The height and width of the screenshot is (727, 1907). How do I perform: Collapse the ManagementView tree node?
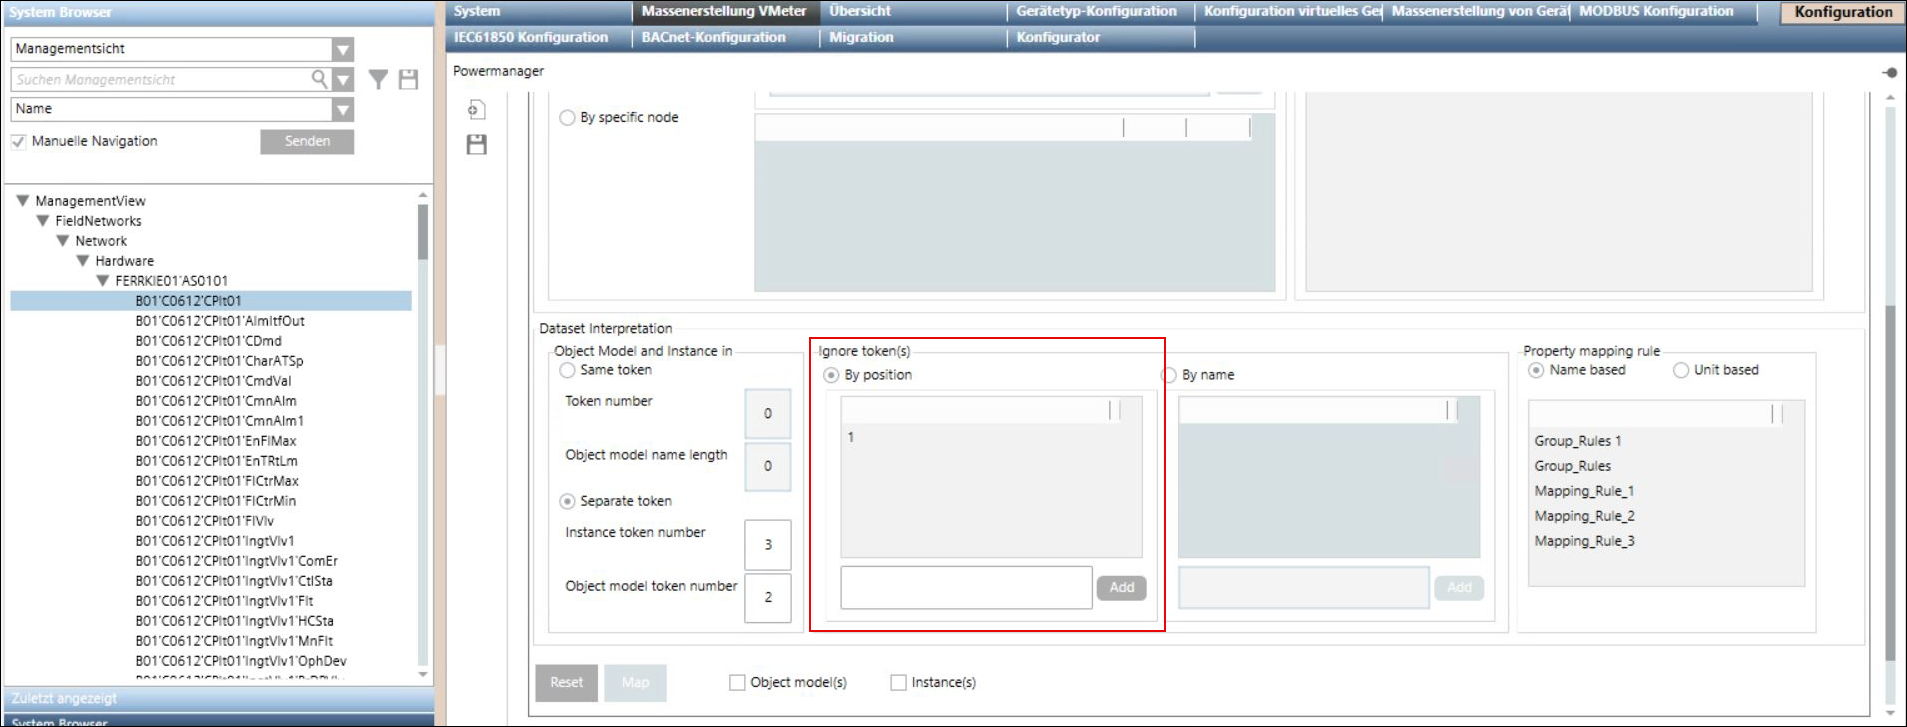coord(23,201)
